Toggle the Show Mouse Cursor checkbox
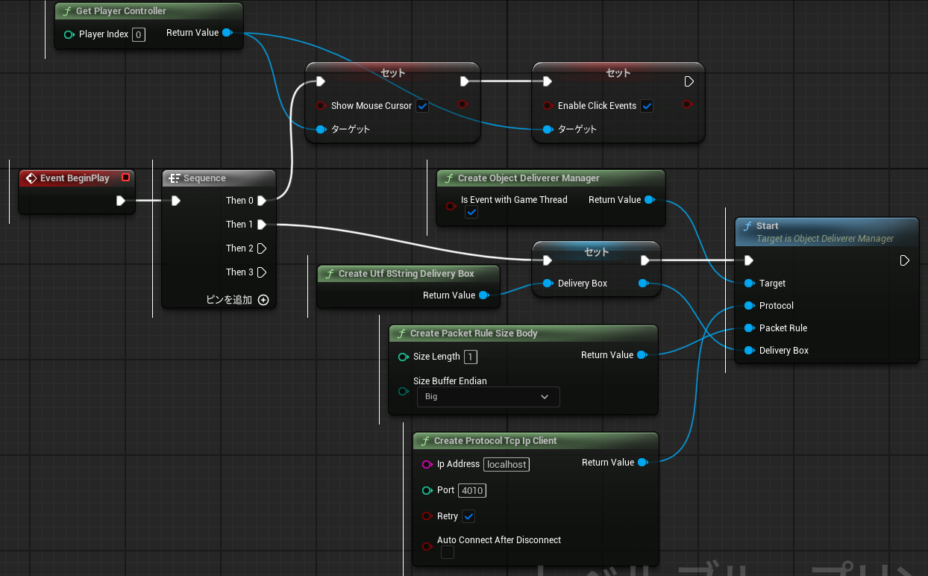Image resolution: width=928 pixels, height=576 pixels. coord(422,106)
